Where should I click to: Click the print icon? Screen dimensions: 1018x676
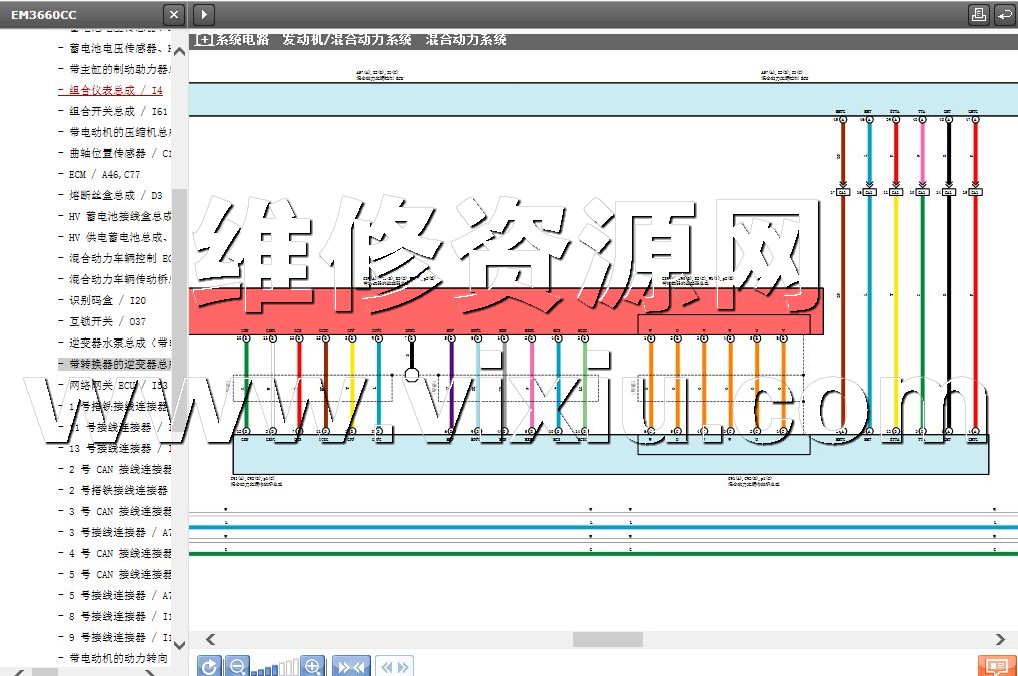[978, 14]
